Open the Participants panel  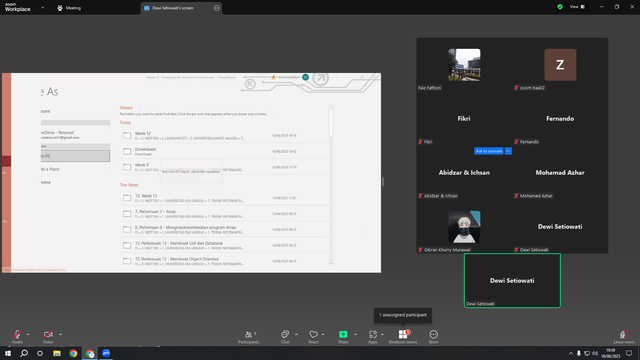[x=249, y=336]
